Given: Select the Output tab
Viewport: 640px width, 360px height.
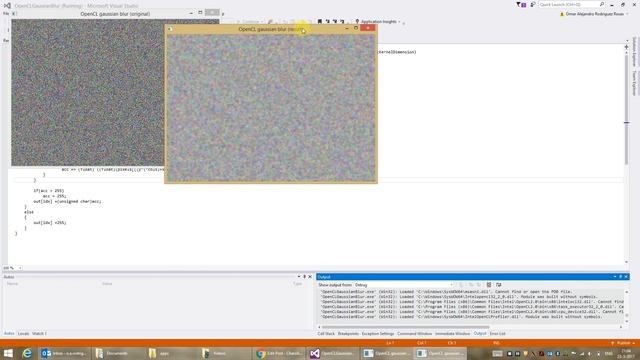Looking at the screenshot, I should (x=480, y=333).
